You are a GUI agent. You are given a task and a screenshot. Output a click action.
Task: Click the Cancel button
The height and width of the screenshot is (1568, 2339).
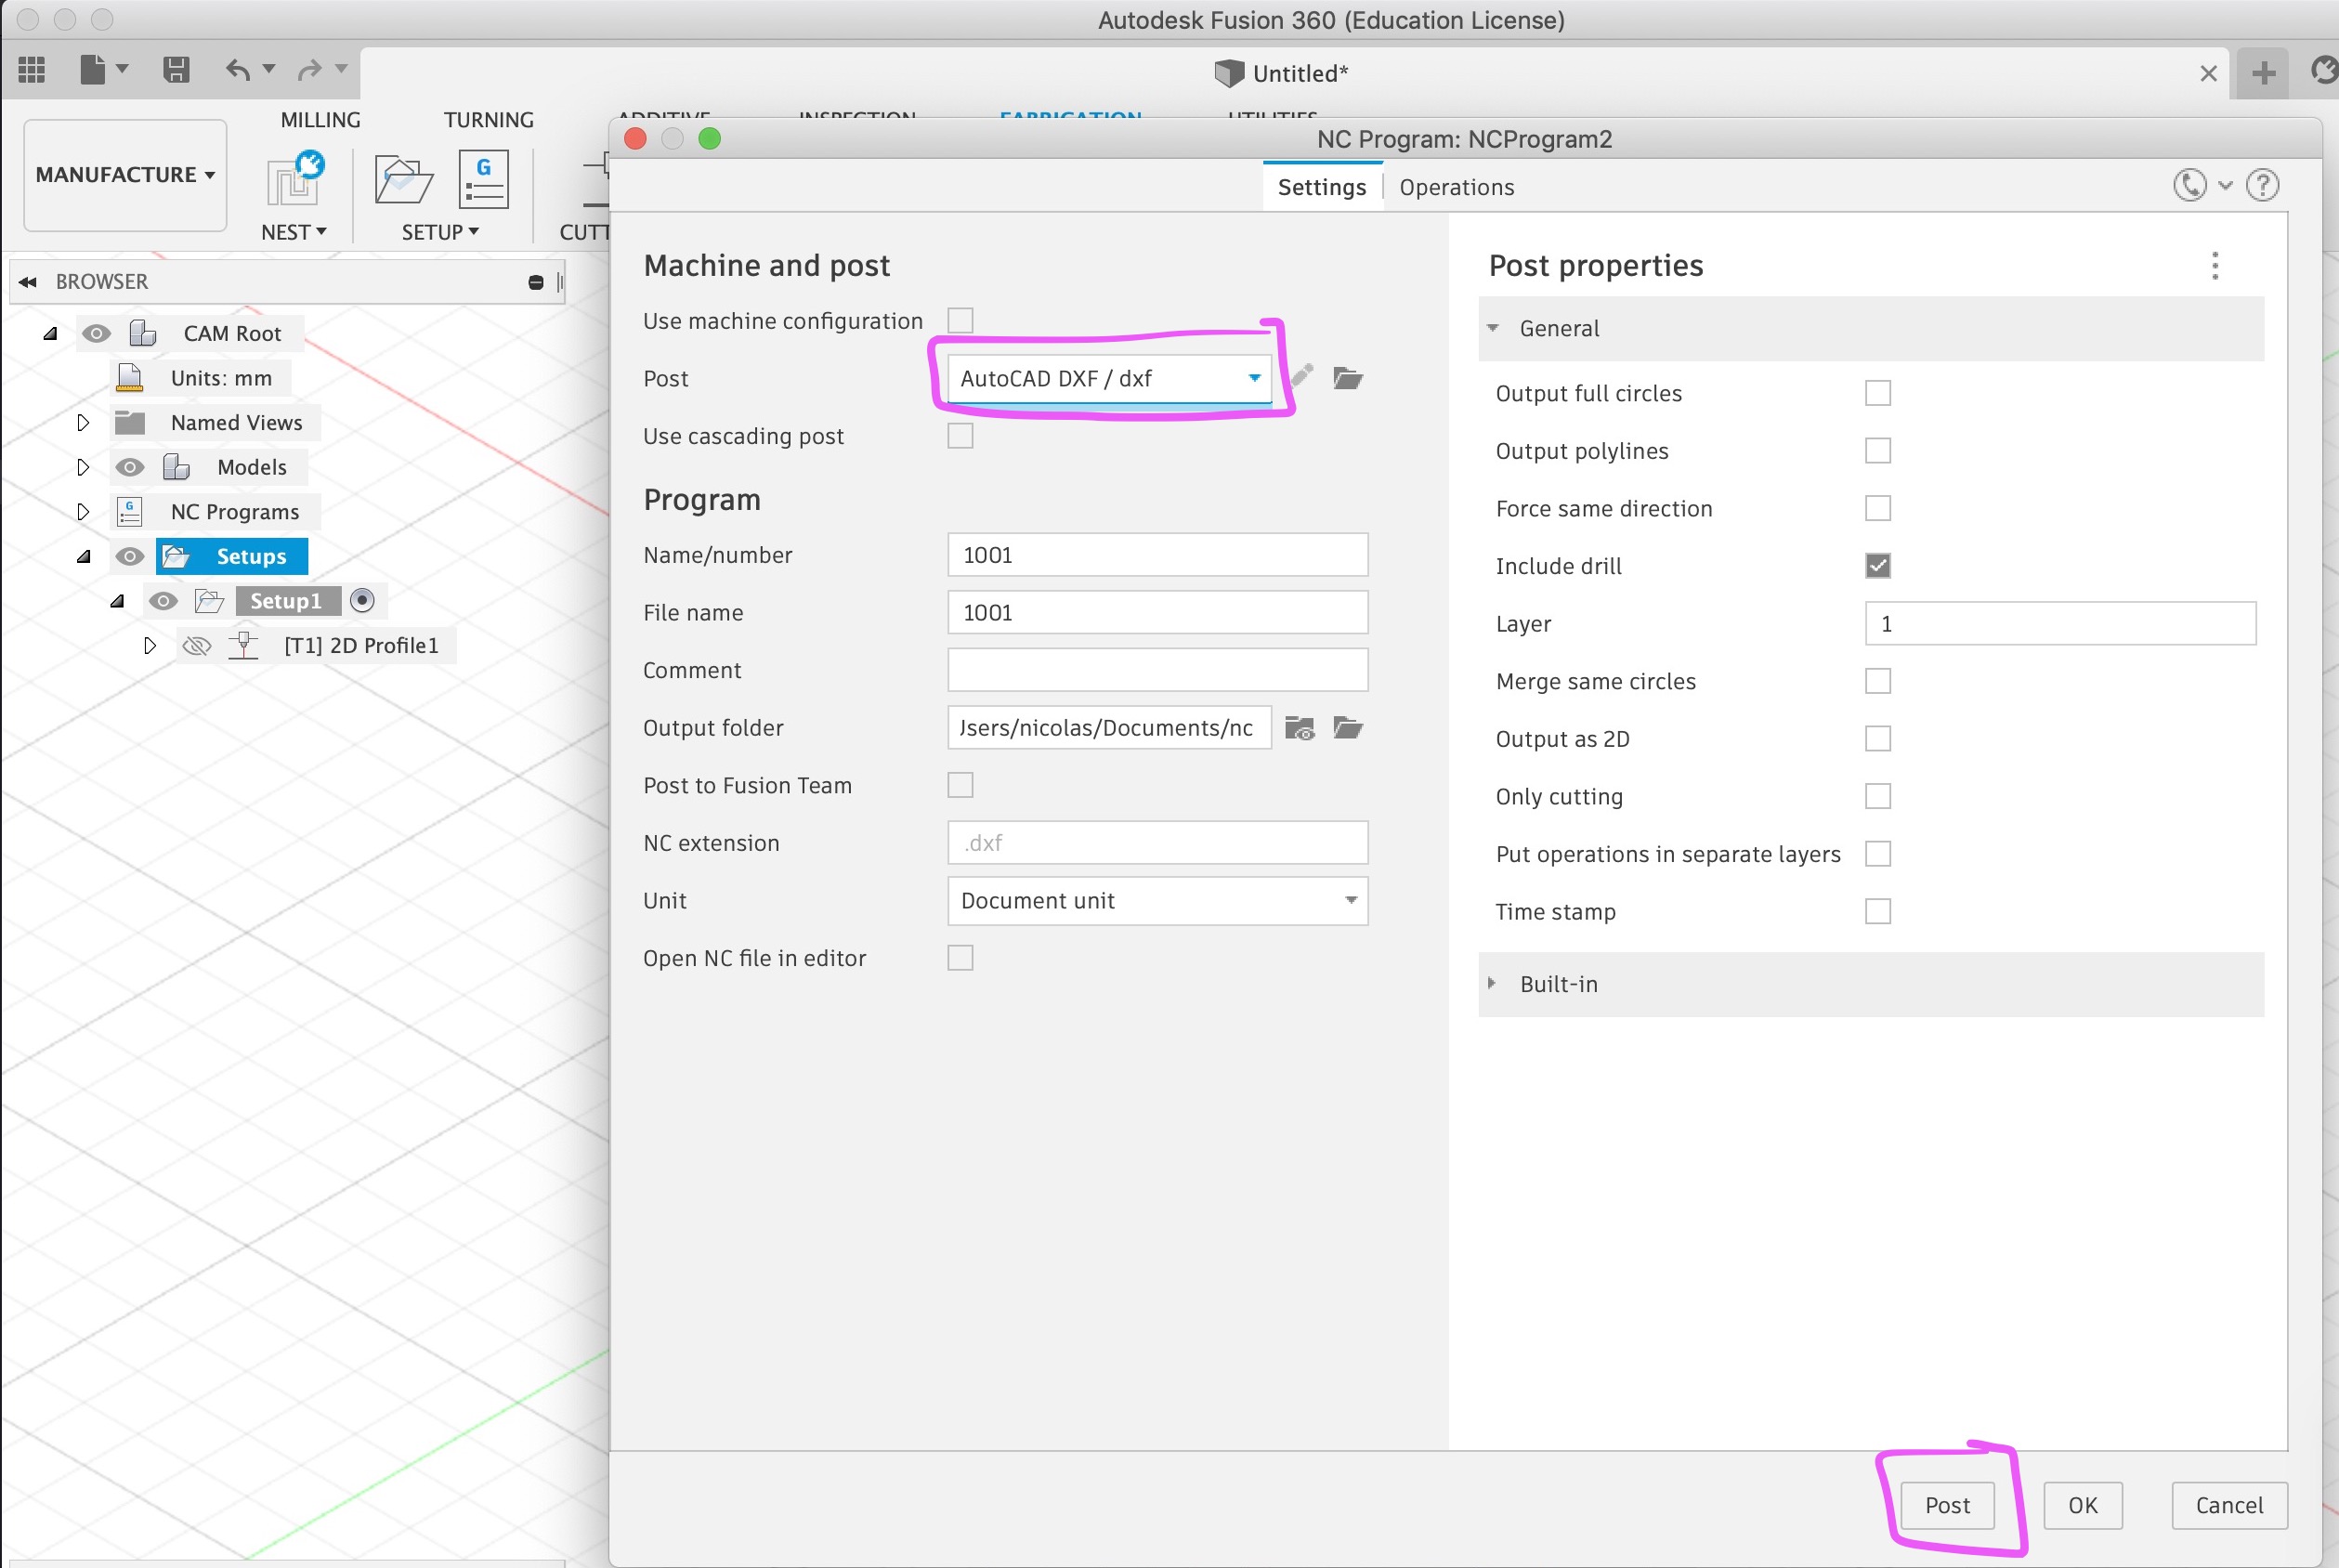[2229, 1505]
